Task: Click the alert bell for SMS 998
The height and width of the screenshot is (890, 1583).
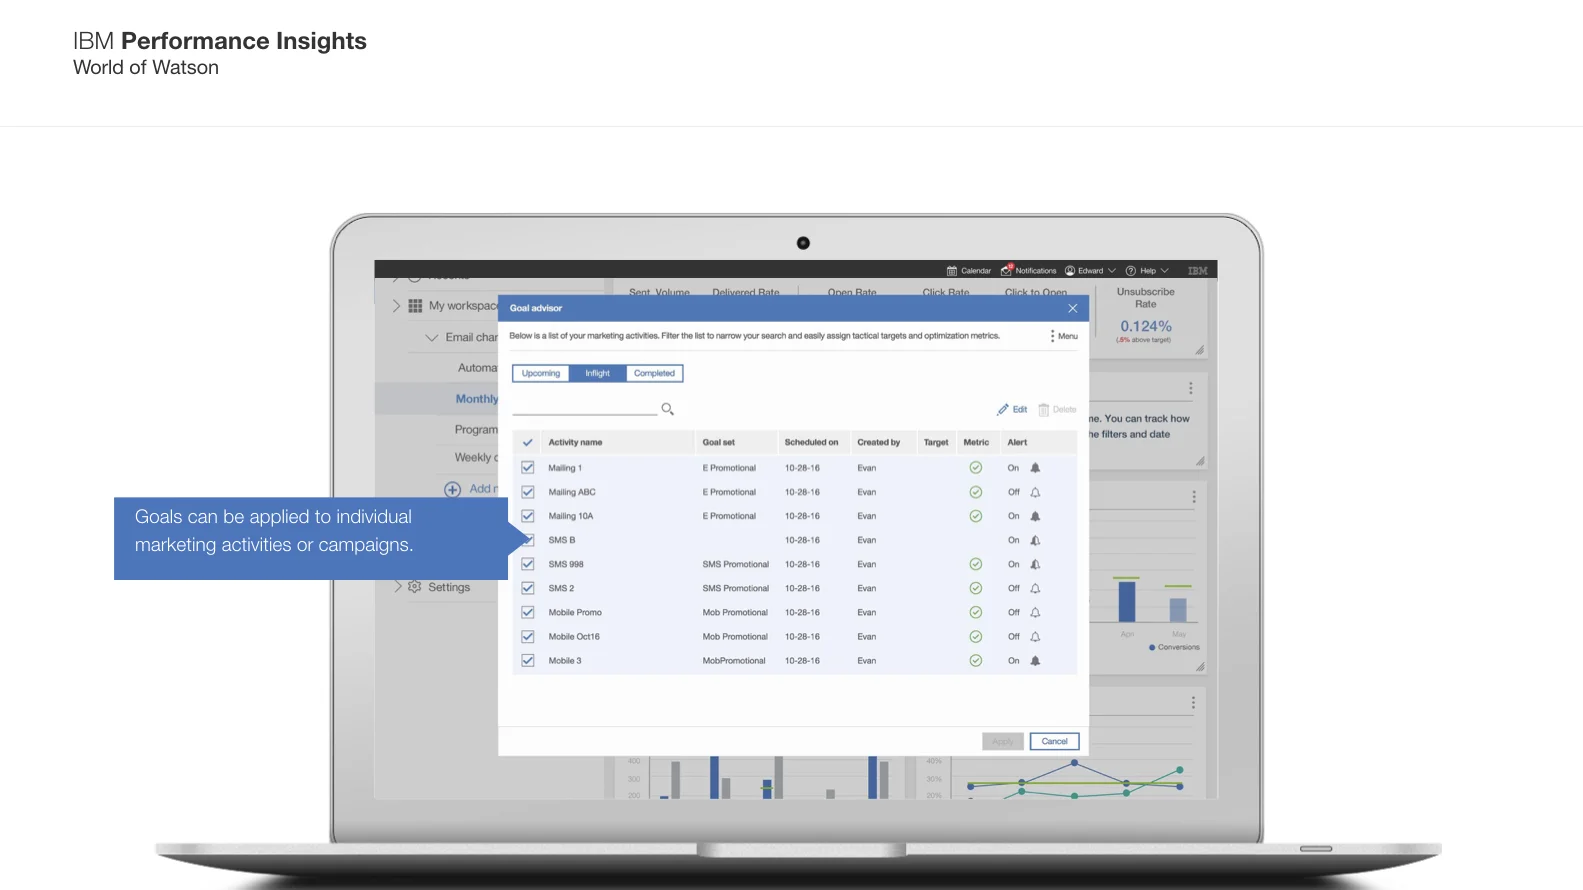Action: point(1035,564)
